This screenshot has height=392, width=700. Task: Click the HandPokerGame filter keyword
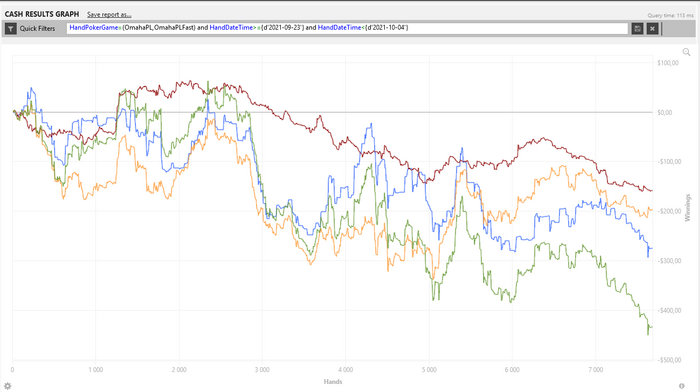94,28
